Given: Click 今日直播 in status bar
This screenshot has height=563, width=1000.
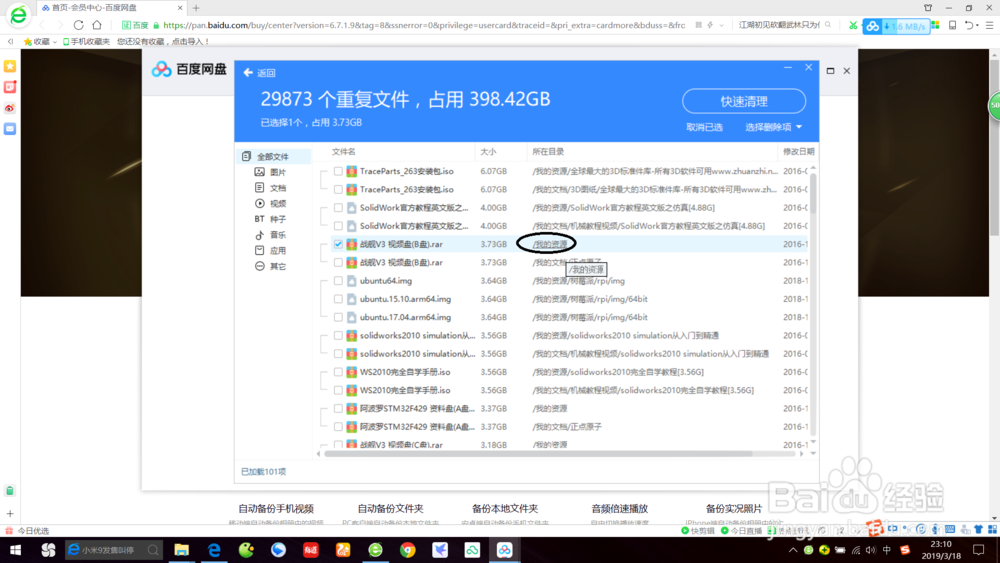Looking at the screenshot, I should click(741, 530).
